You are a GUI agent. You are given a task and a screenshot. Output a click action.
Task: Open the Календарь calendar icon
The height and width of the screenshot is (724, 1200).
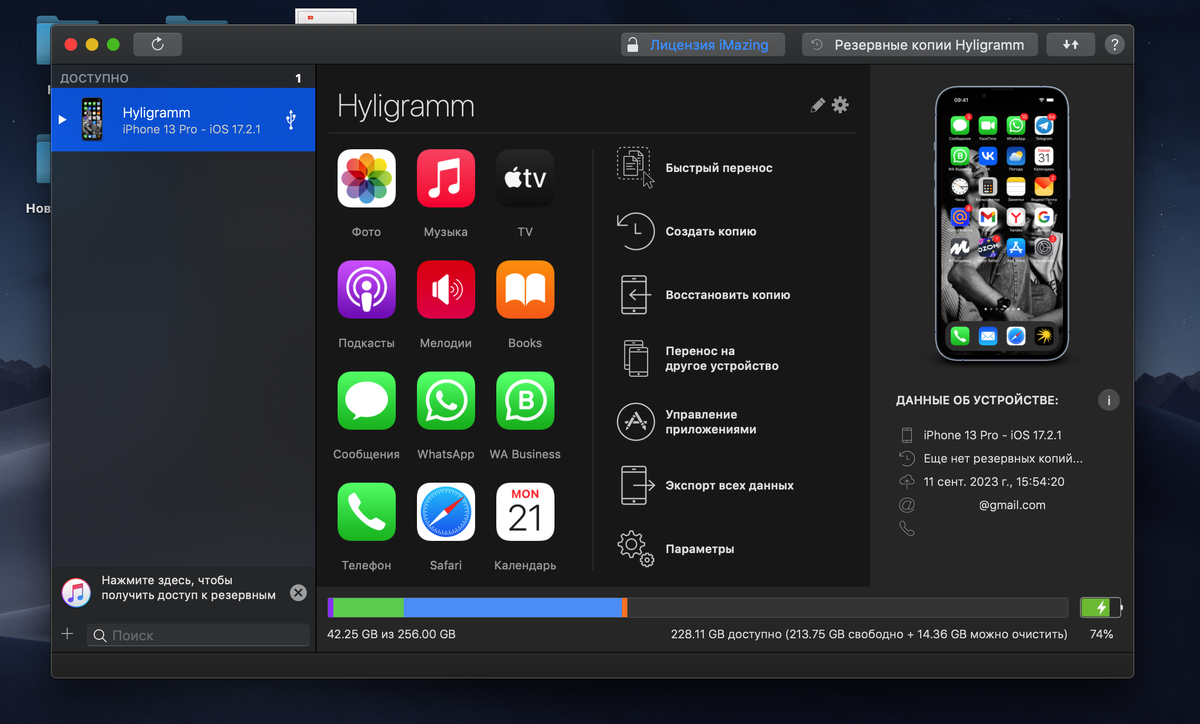pos(525,512)
